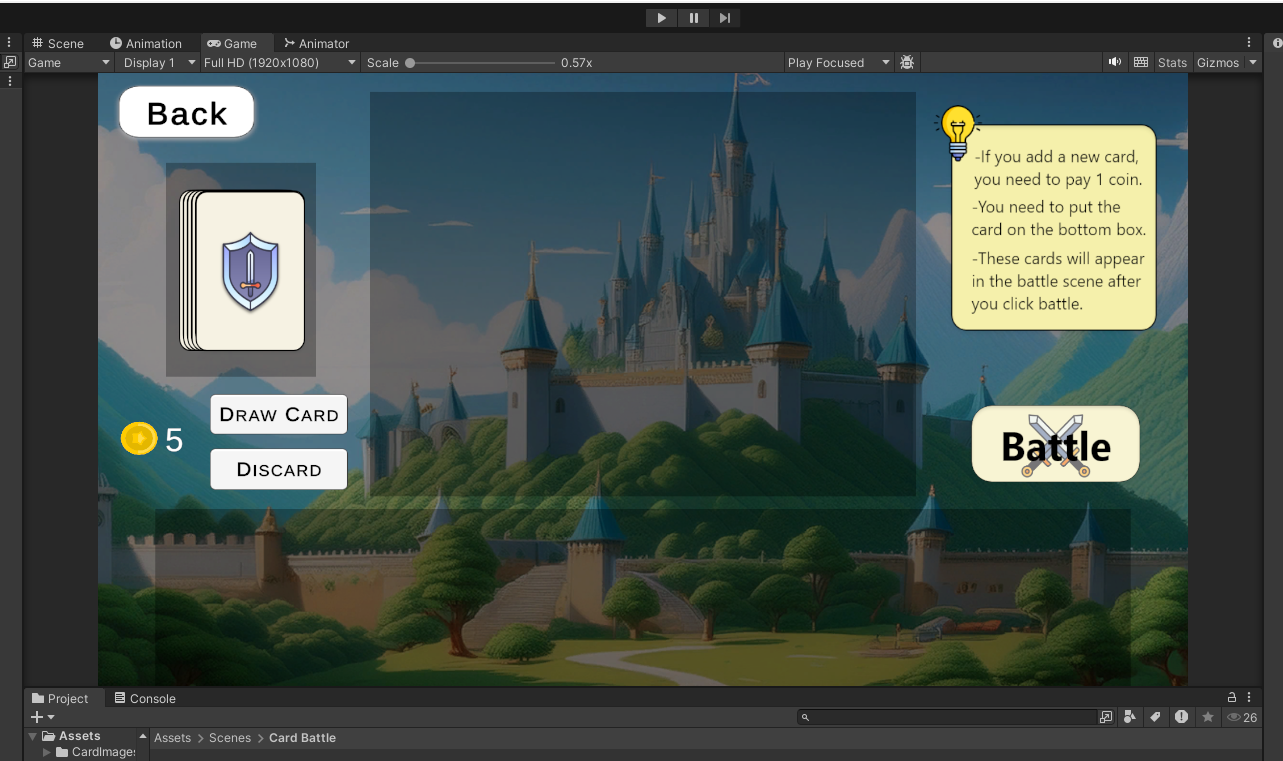Click the Discard button
The width and height of the screenshot is (1283, 761).
click(x=279, y=469)
